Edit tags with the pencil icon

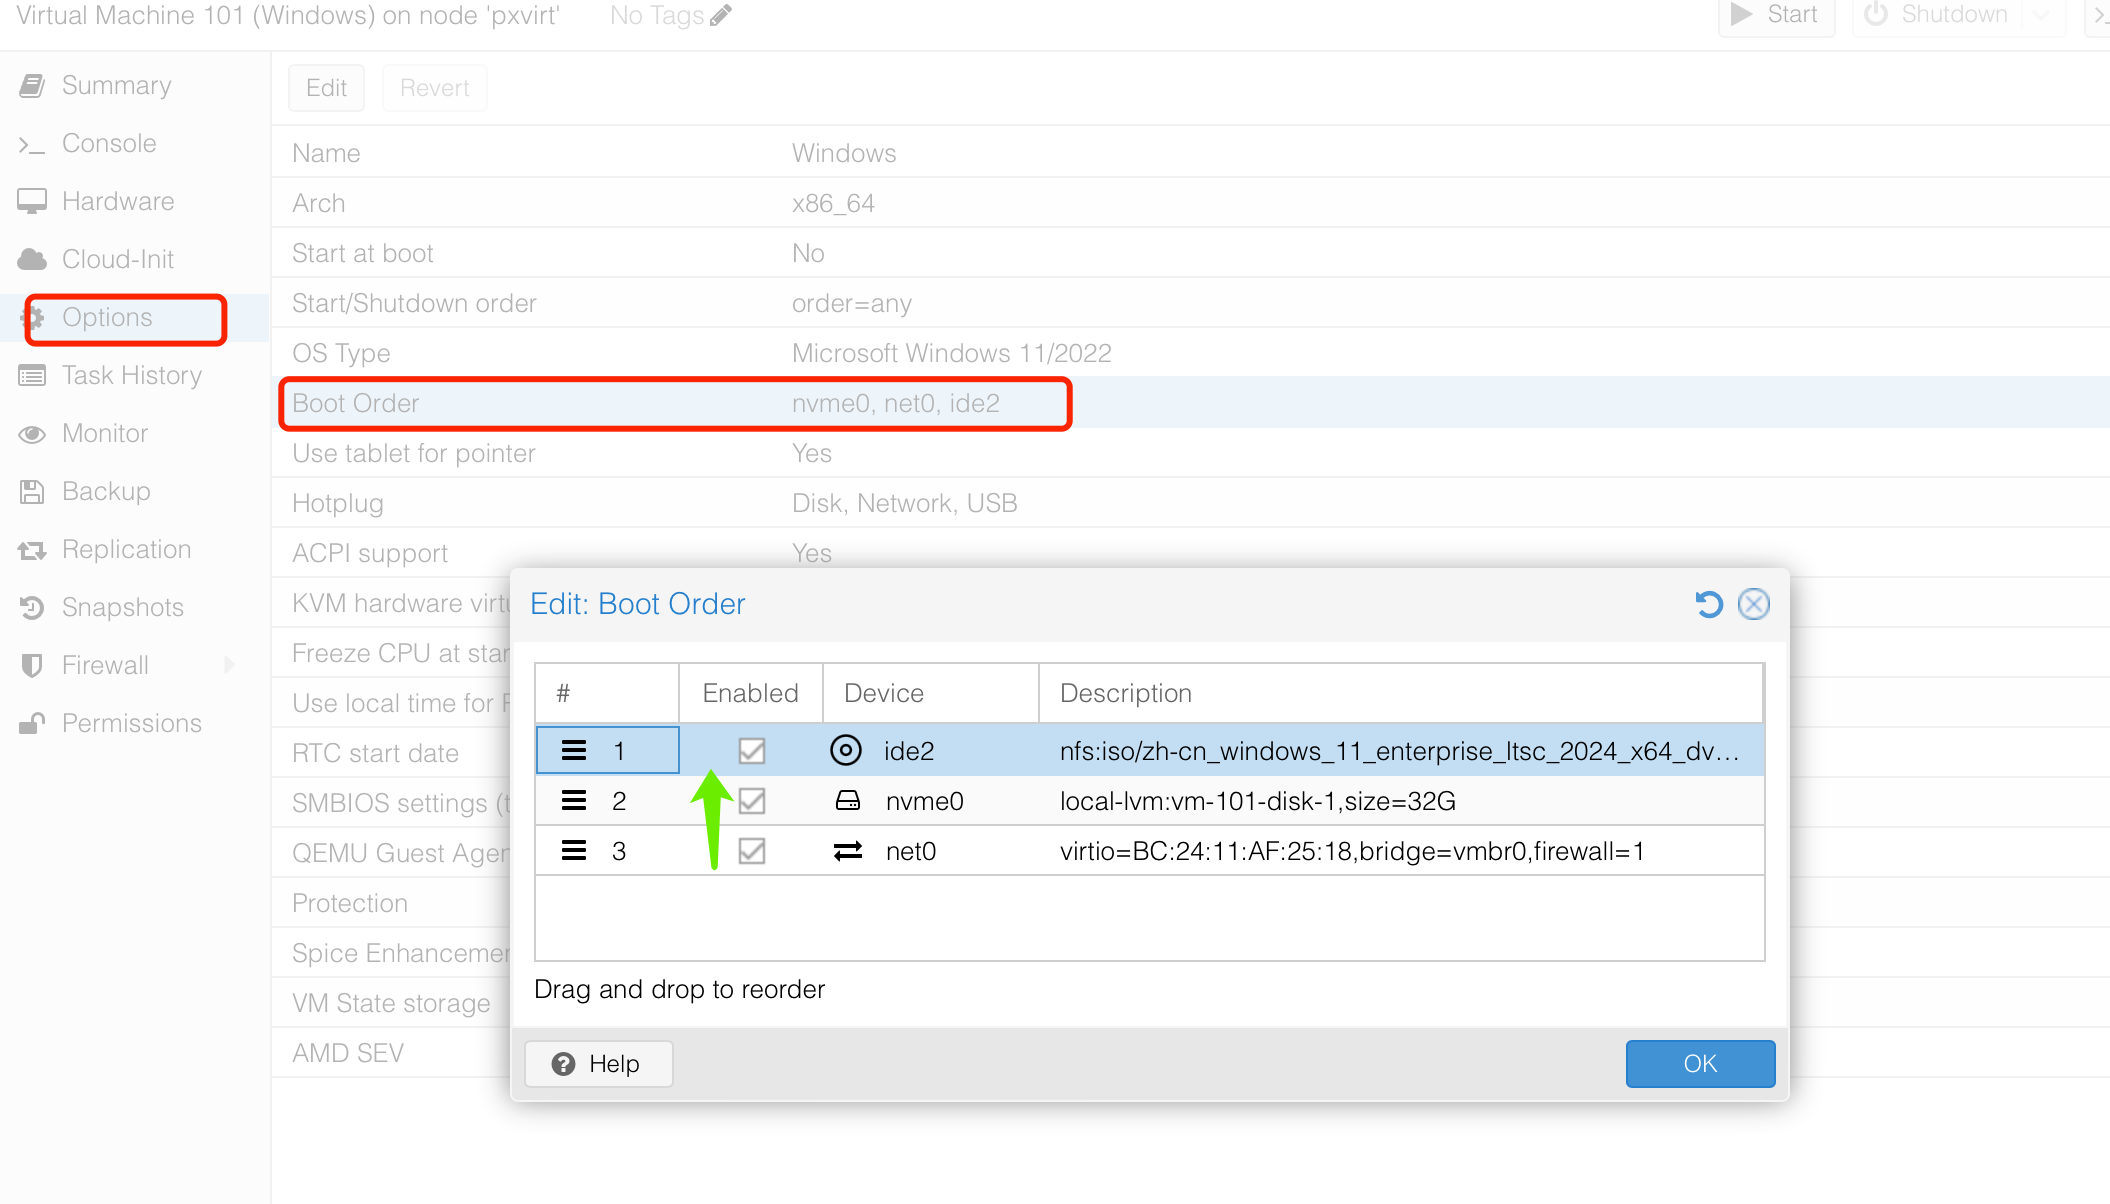point(721,15)
